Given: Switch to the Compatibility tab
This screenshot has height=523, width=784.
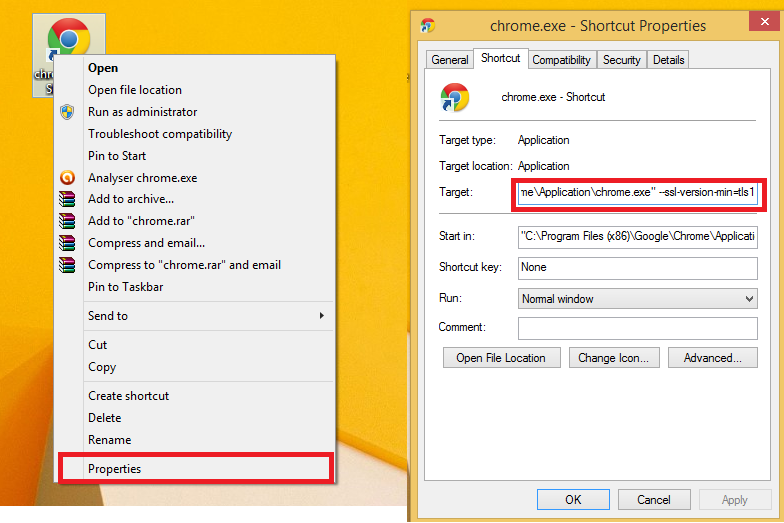Looking at the screenshot, I should (x=561, y=60).
